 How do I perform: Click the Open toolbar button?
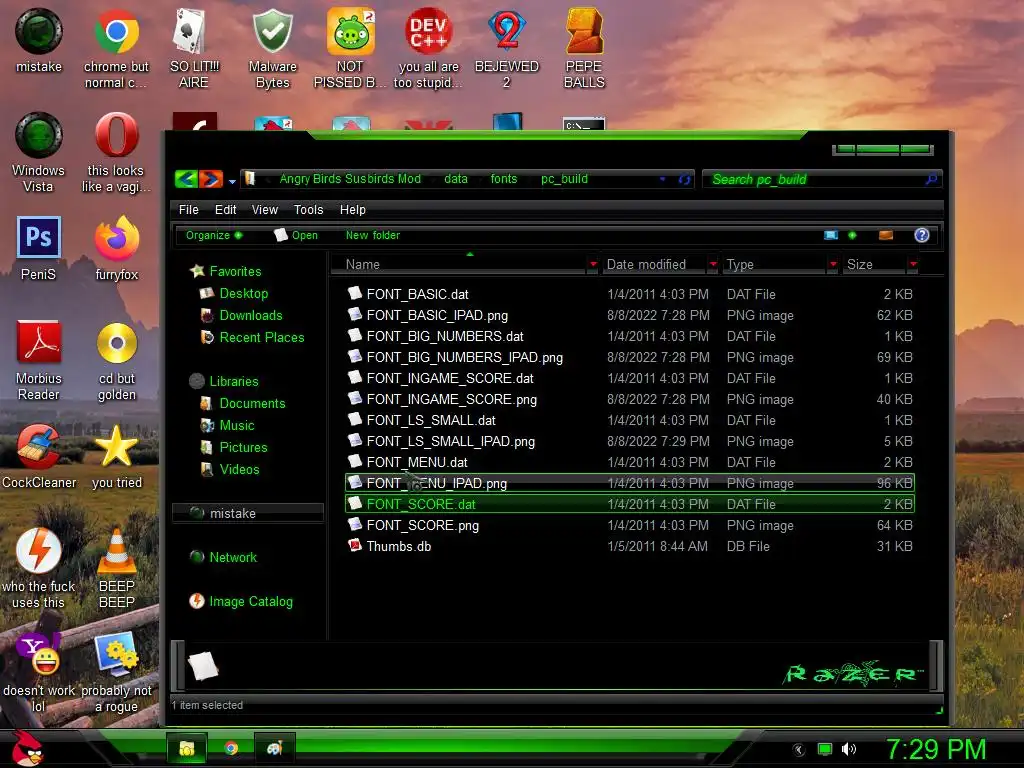click(x=296, y=235)
